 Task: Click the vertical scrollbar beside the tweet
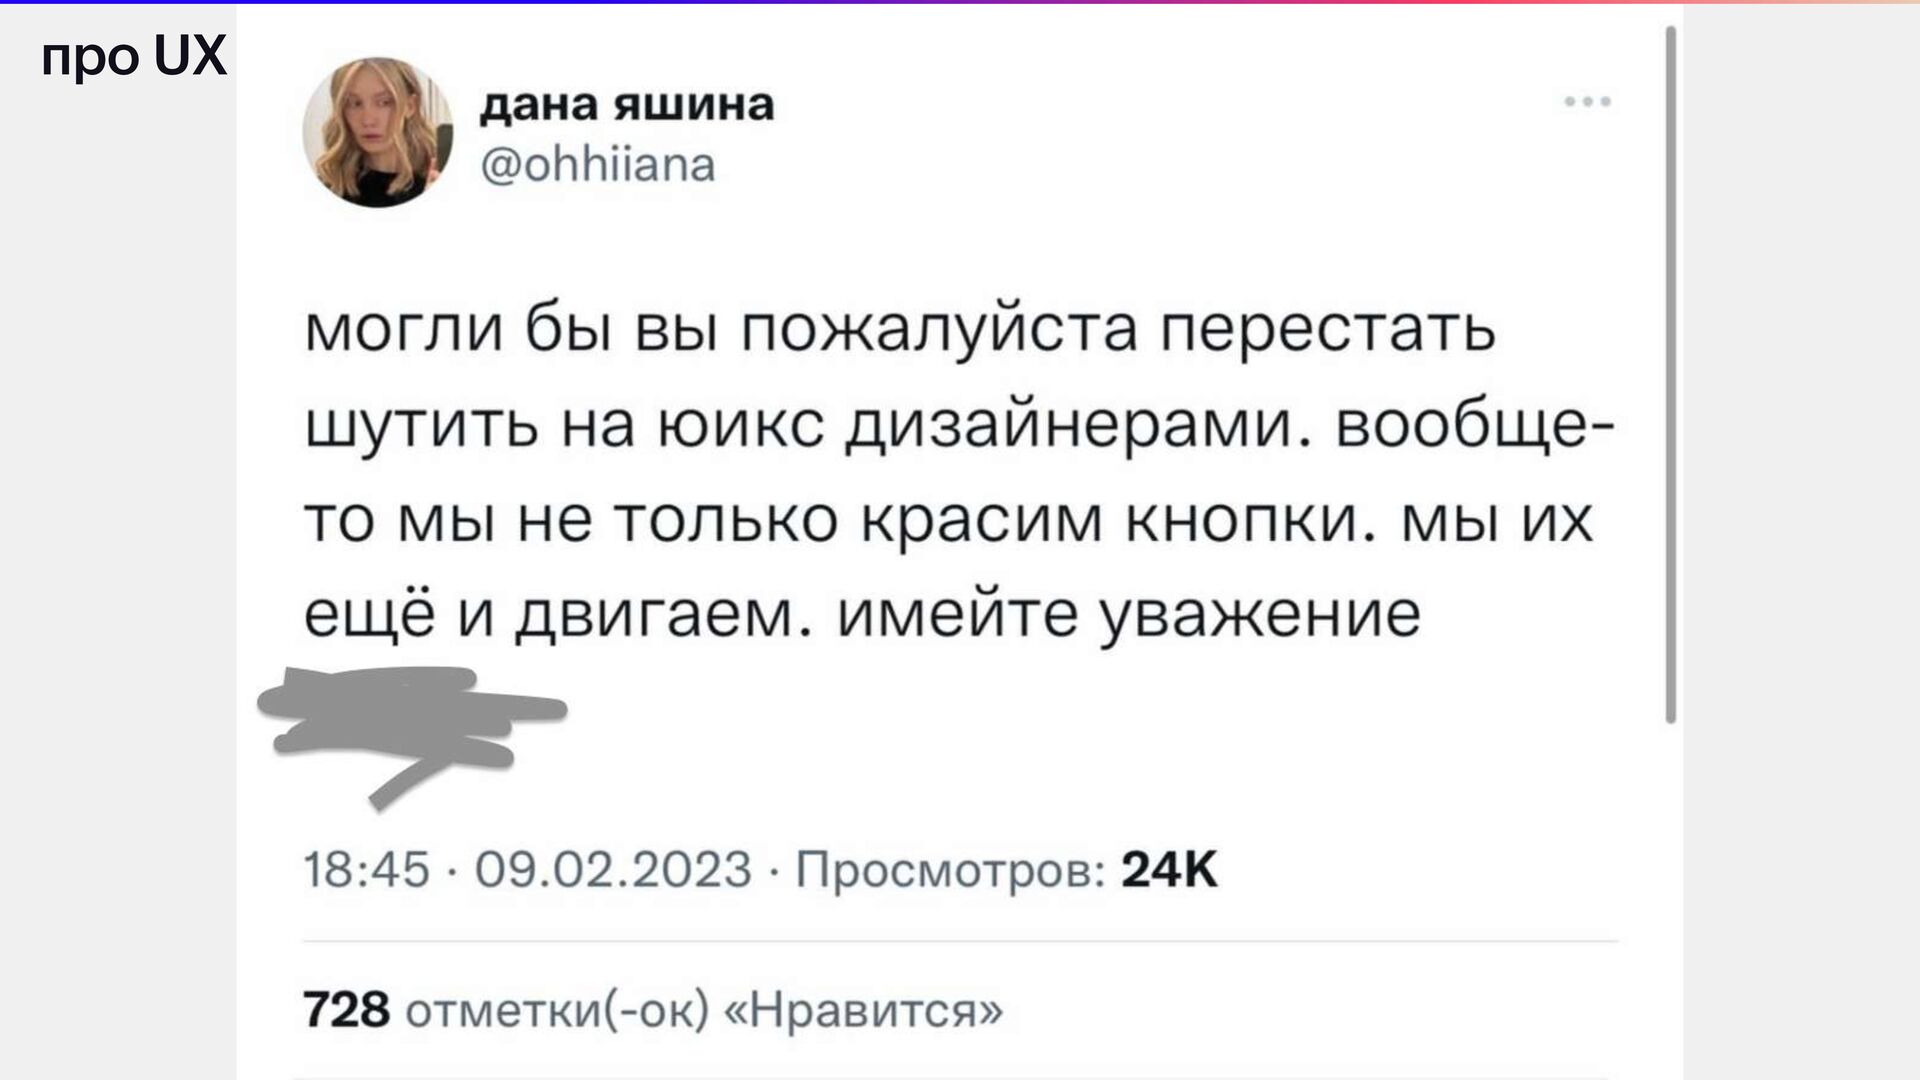[x=1670, y=375]
